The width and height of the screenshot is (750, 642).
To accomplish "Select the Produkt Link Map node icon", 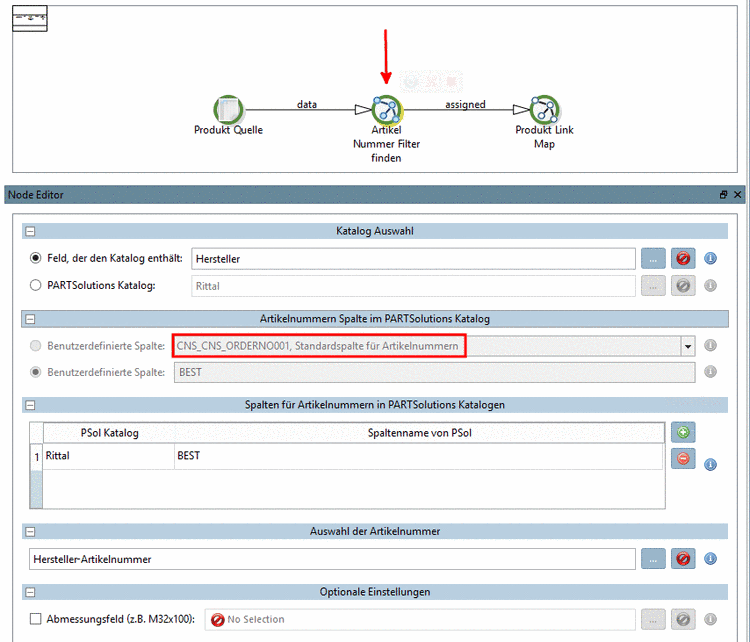I will coord(544,110).
